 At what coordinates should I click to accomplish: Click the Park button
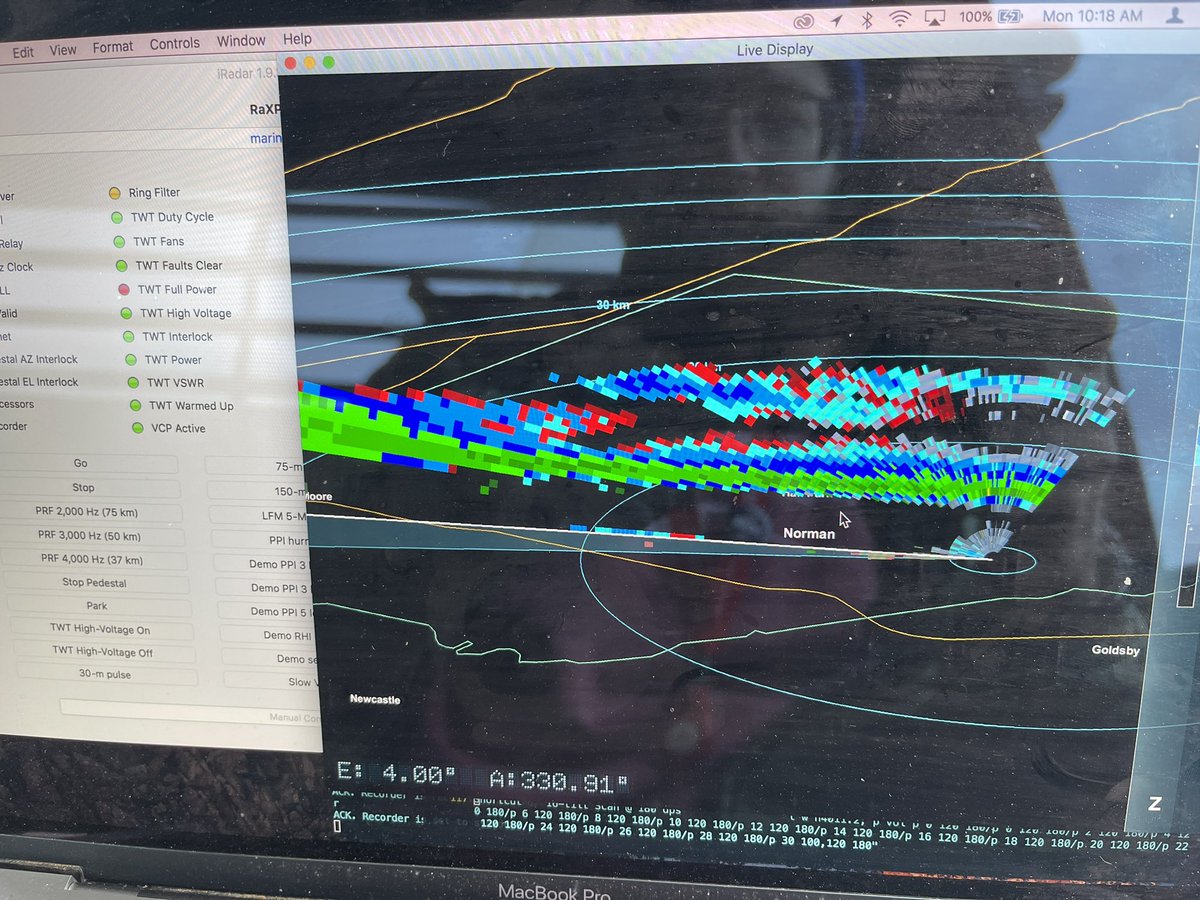click(x=97, y=606)
